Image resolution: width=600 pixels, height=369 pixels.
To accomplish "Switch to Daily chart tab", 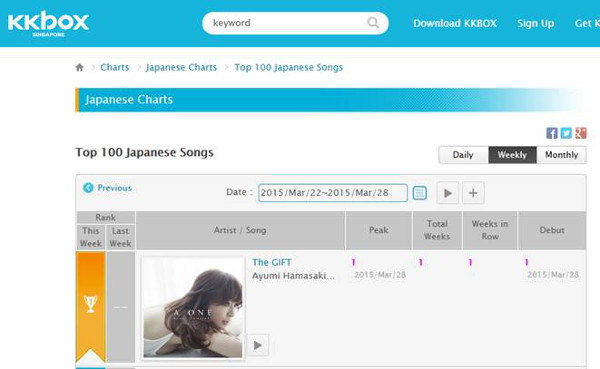I will point(463,155).
